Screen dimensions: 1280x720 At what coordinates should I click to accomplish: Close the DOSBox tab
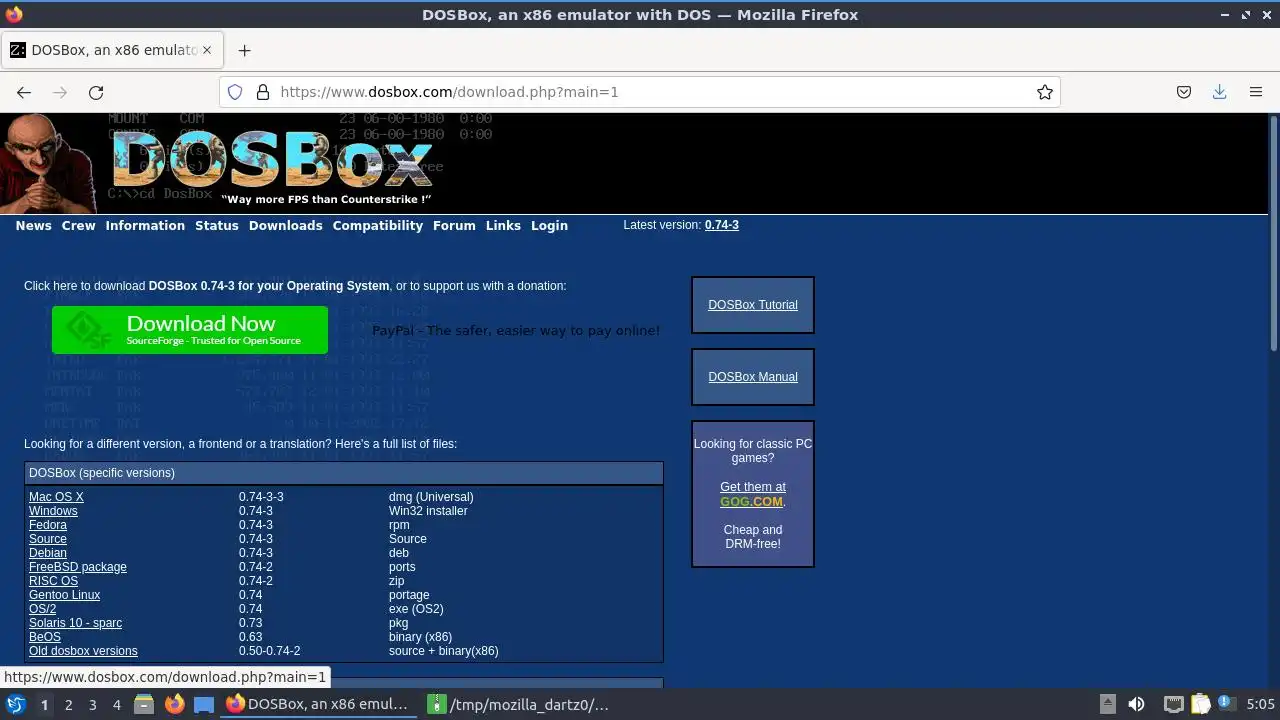coord(207,50)
